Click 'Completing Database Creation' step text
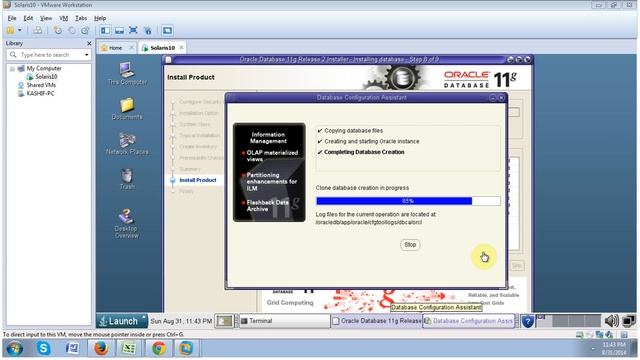 click(364, 152)
